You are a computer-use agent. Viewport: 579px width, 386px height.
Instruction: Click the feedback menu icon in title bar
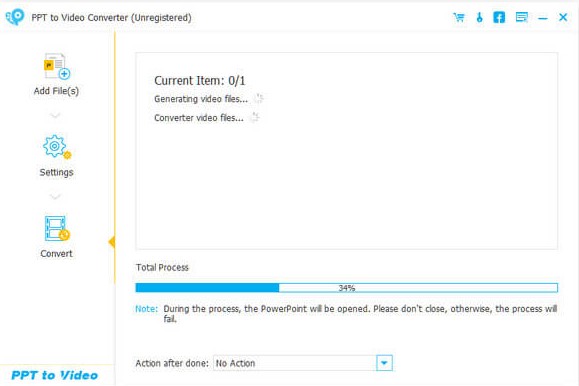521,17
